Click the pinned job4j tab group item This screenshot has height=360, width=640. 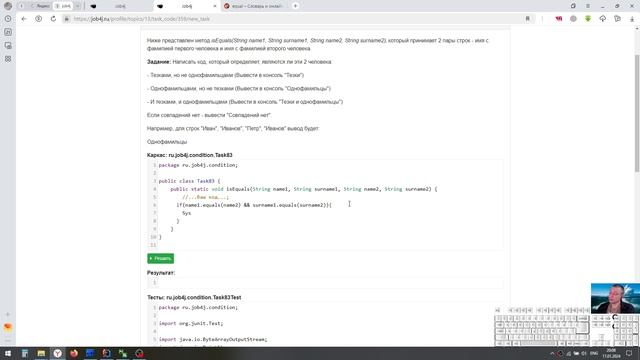[63, 6]
